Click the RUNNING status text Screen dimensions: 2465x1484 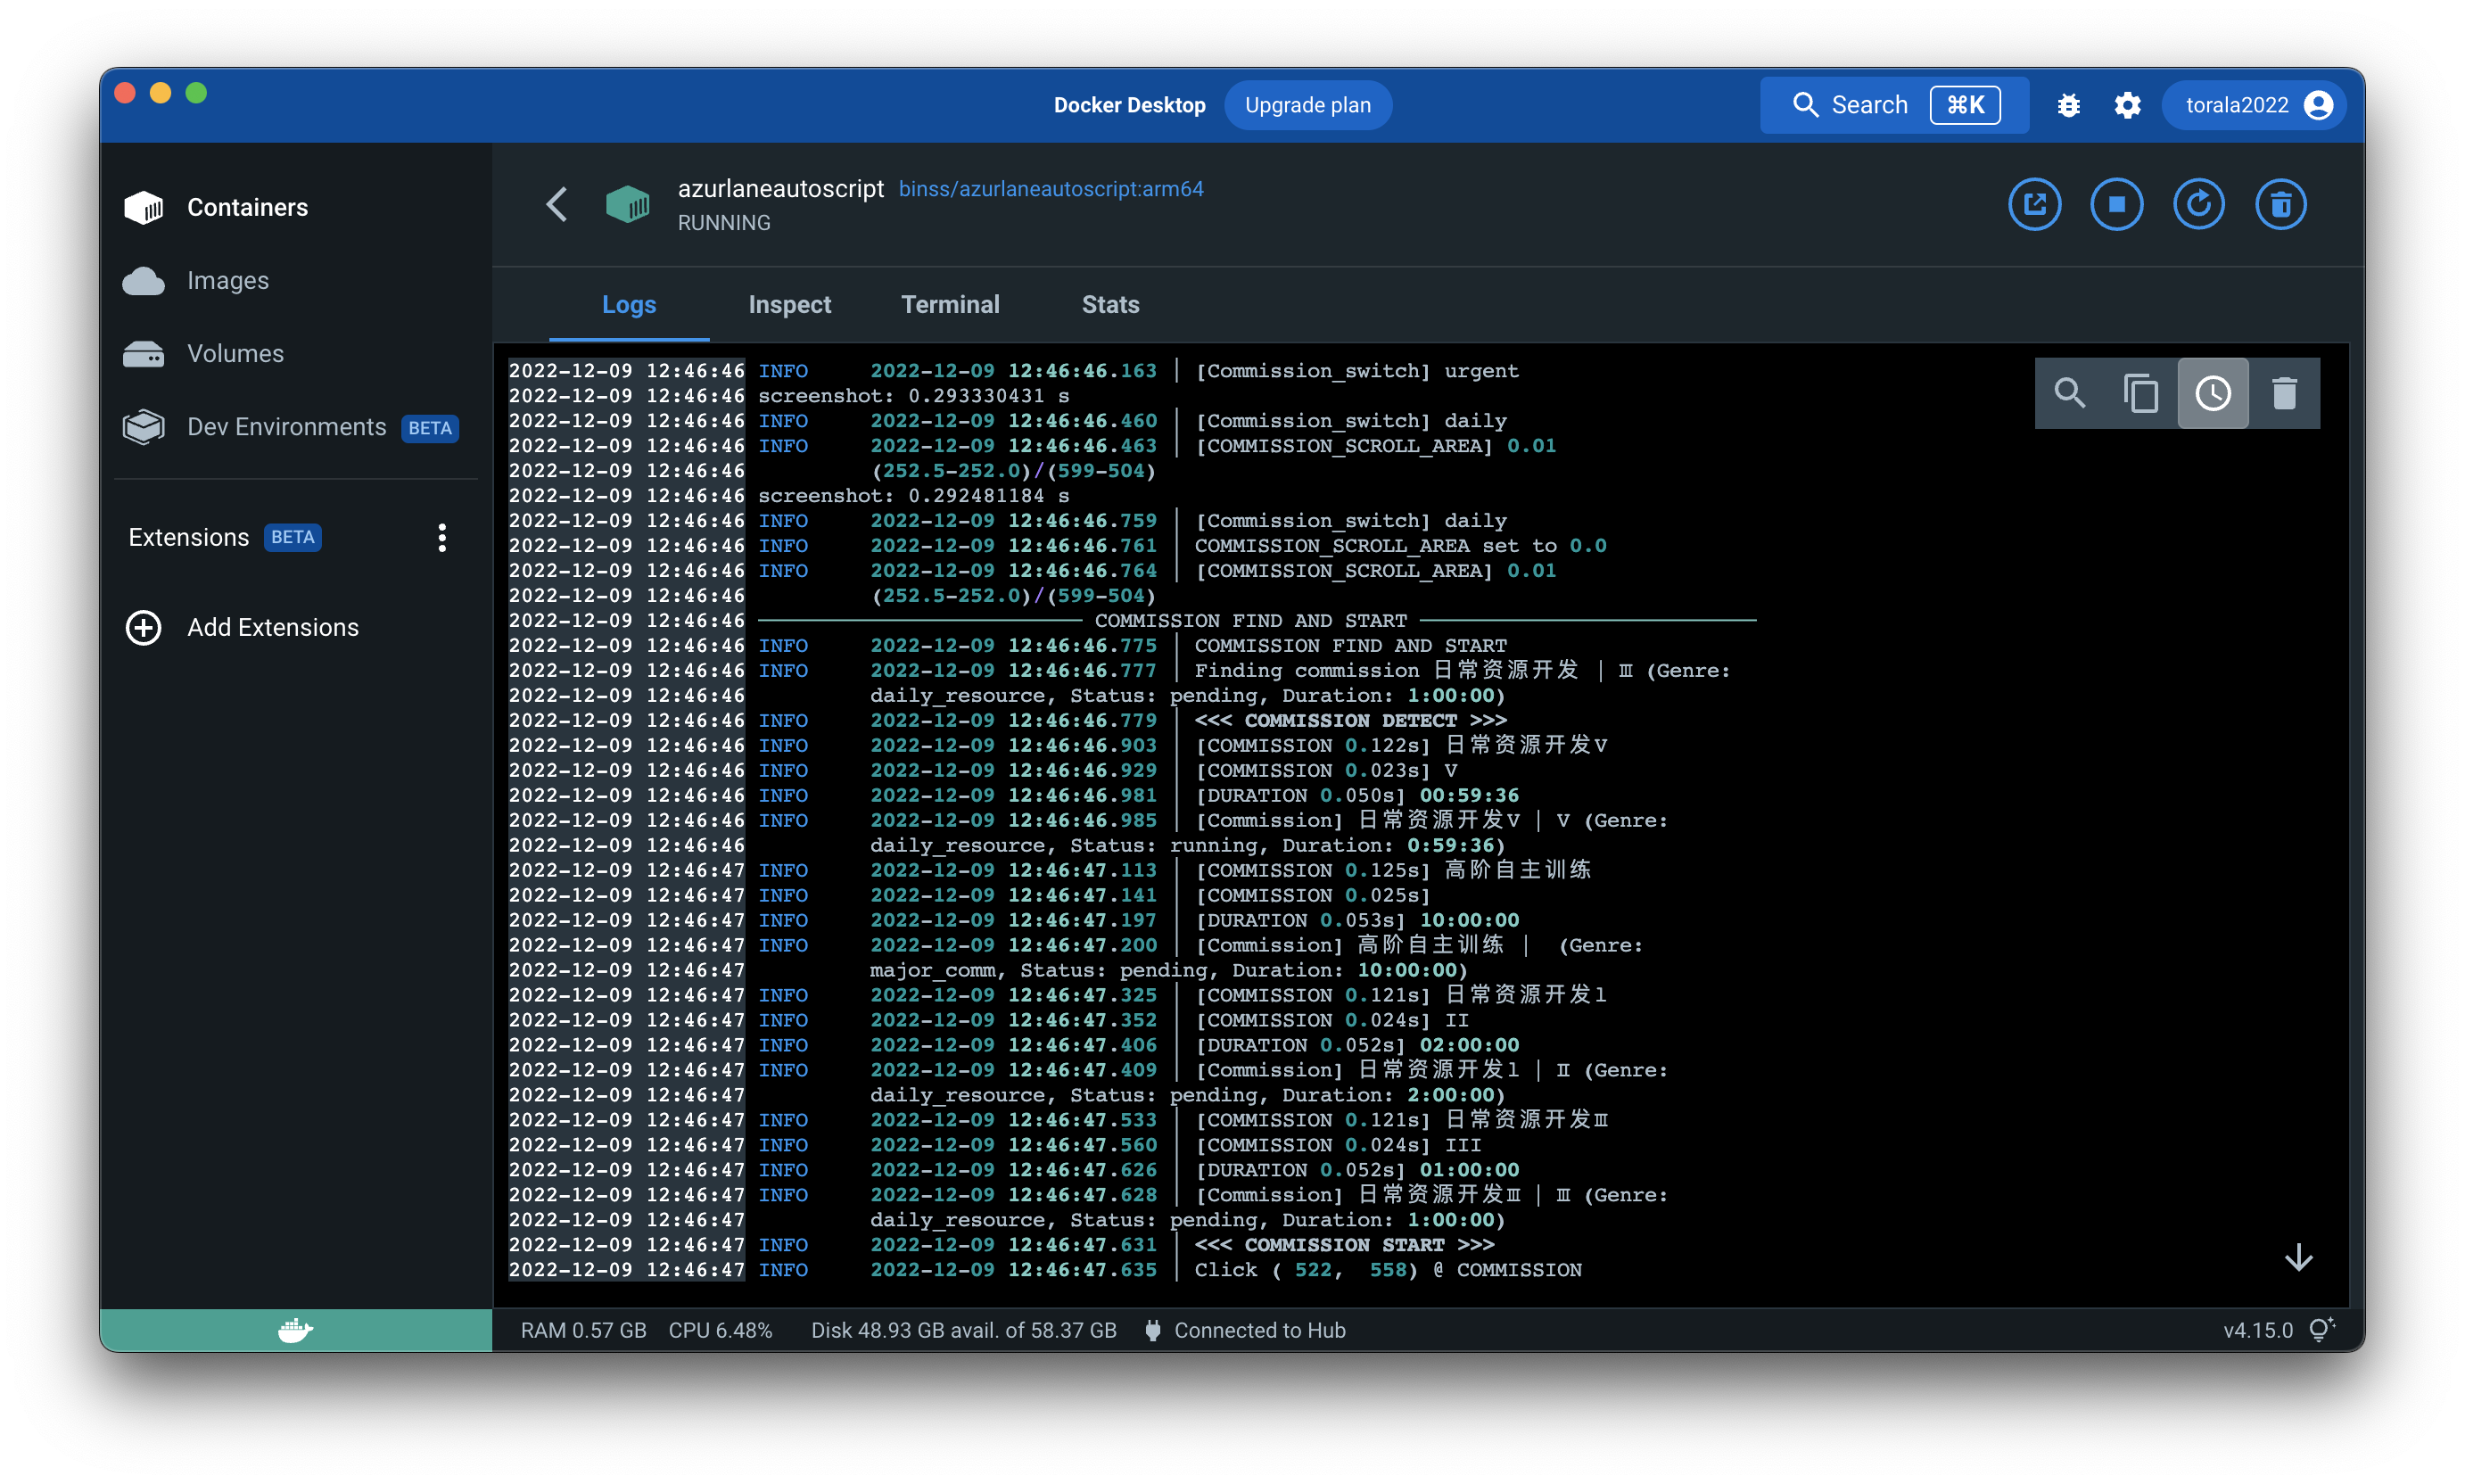(724, 223)
